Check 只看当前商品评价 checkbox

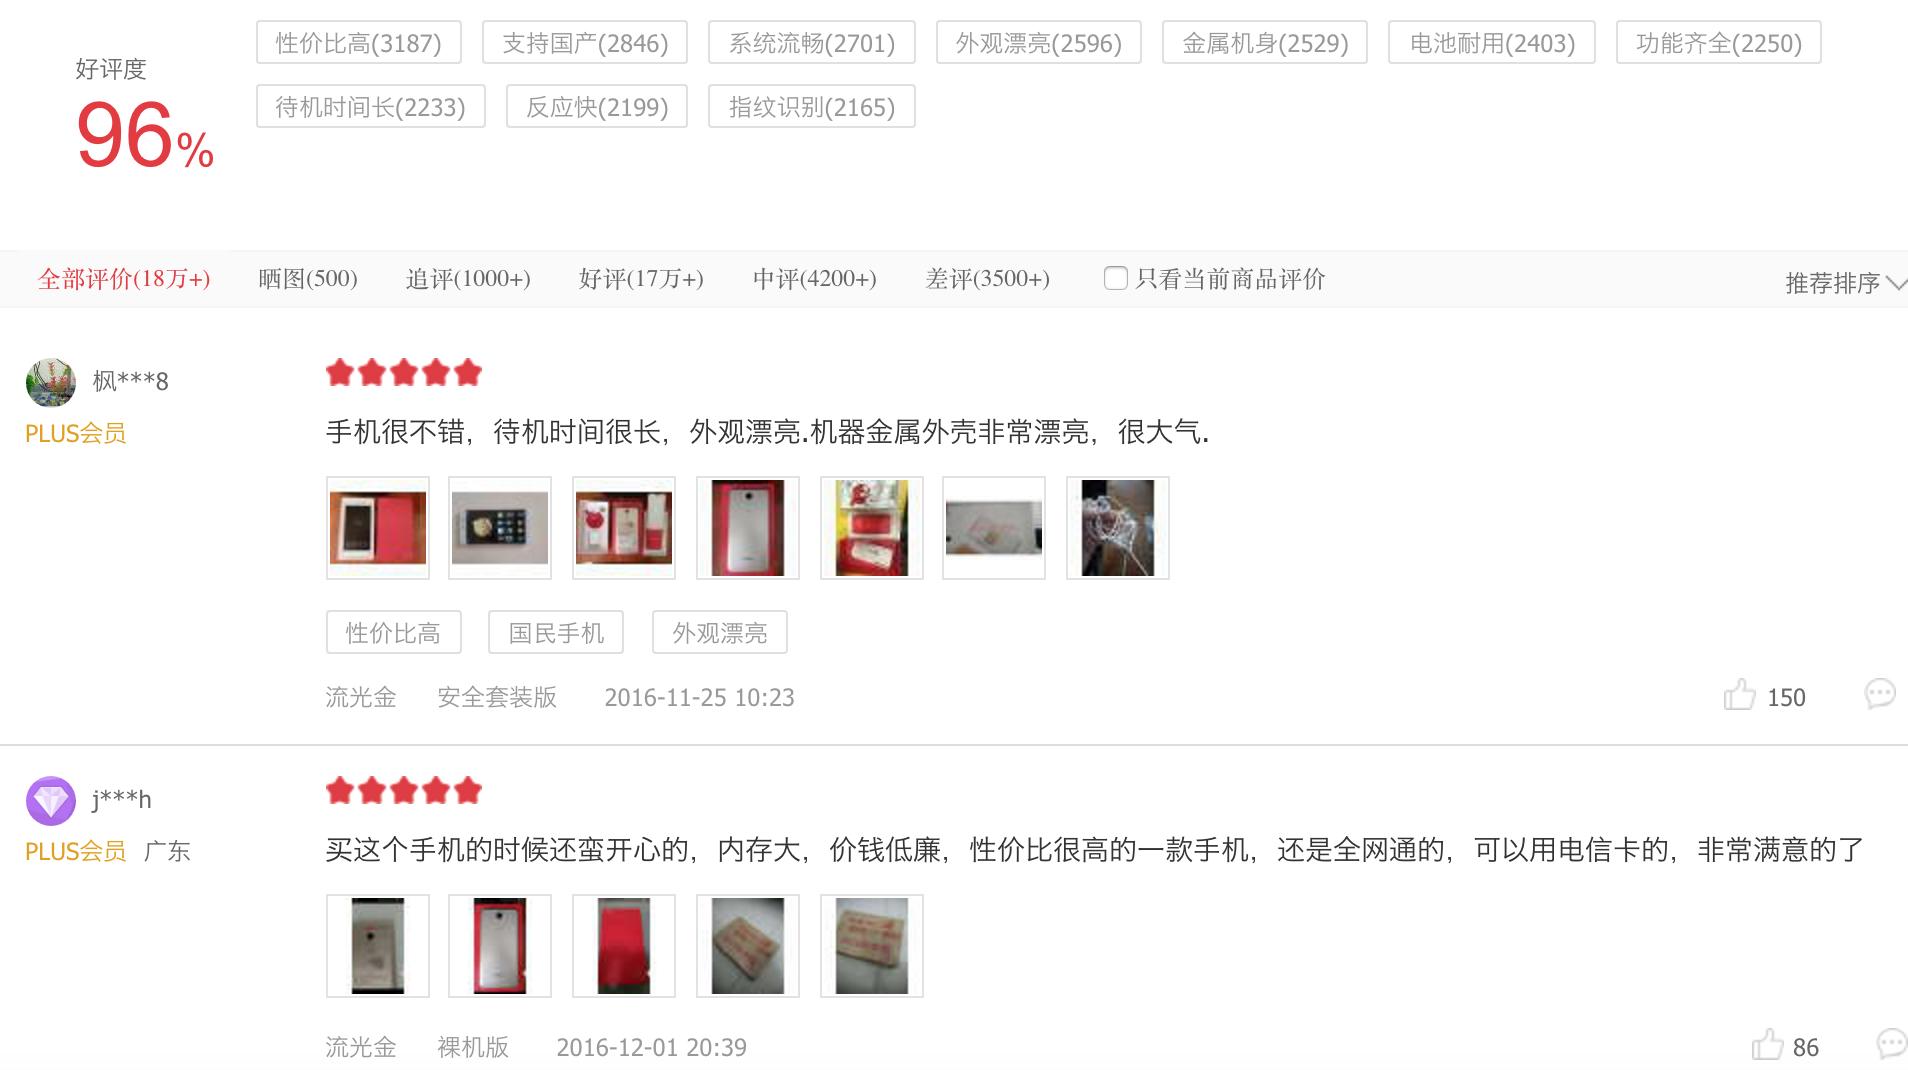tap(1115, 278)
